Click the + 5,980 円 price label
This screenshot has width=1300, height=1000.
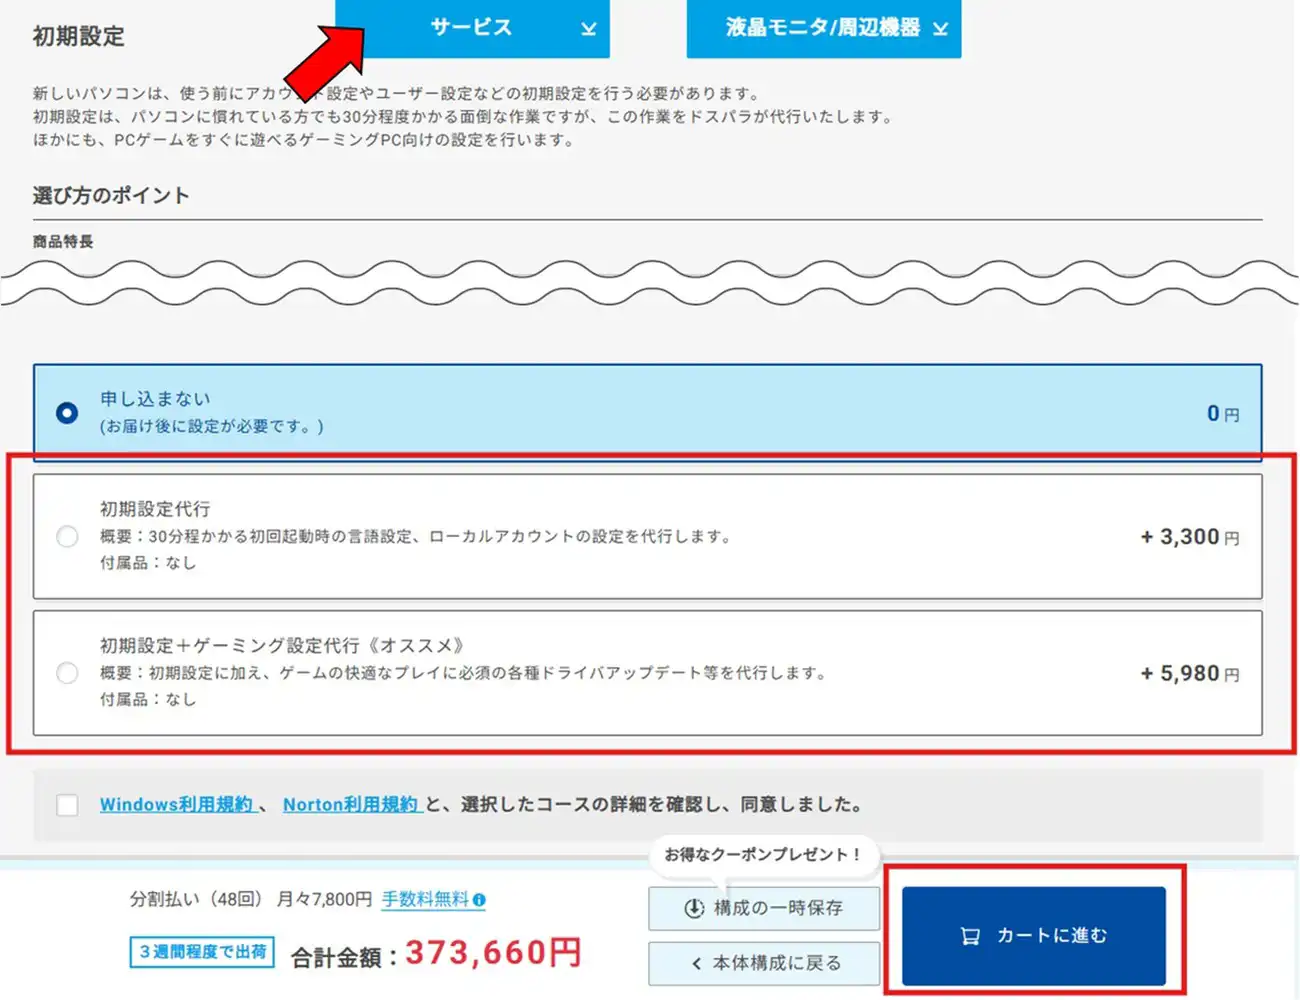(1189, 674)
